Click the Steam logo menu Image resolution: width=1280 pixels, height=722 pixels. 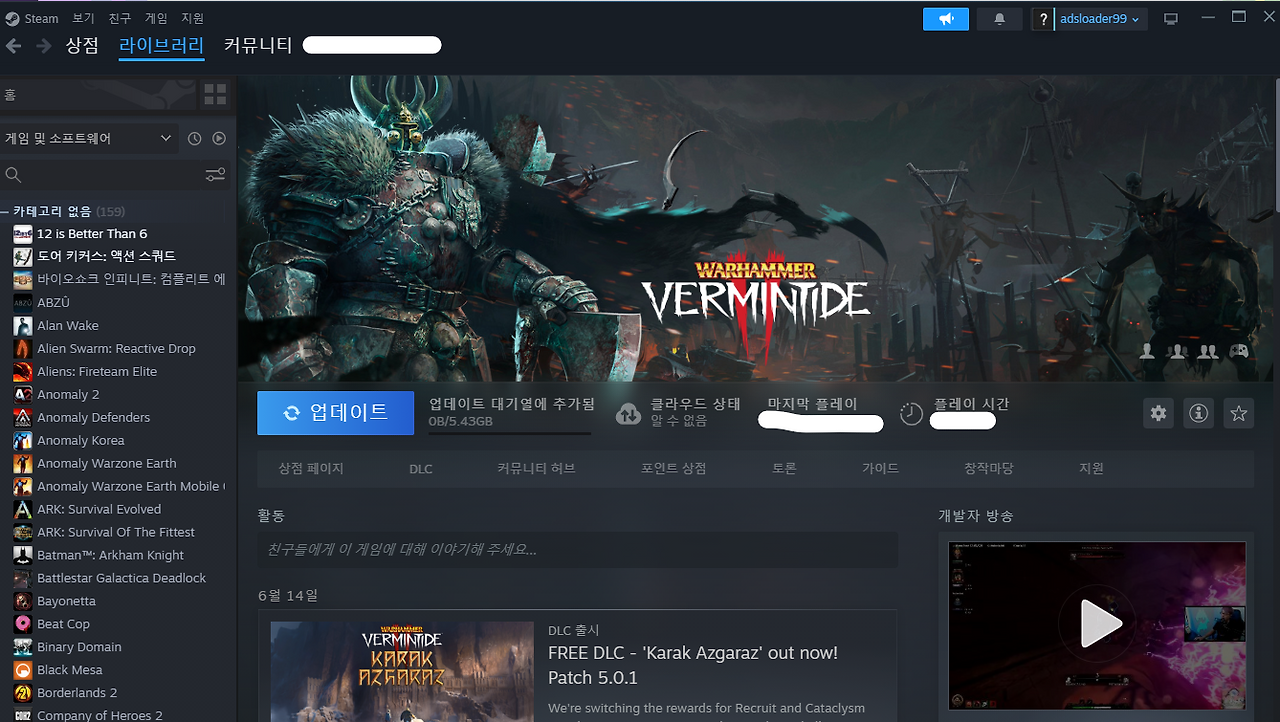pyautogui.click(x=32, y=18)
